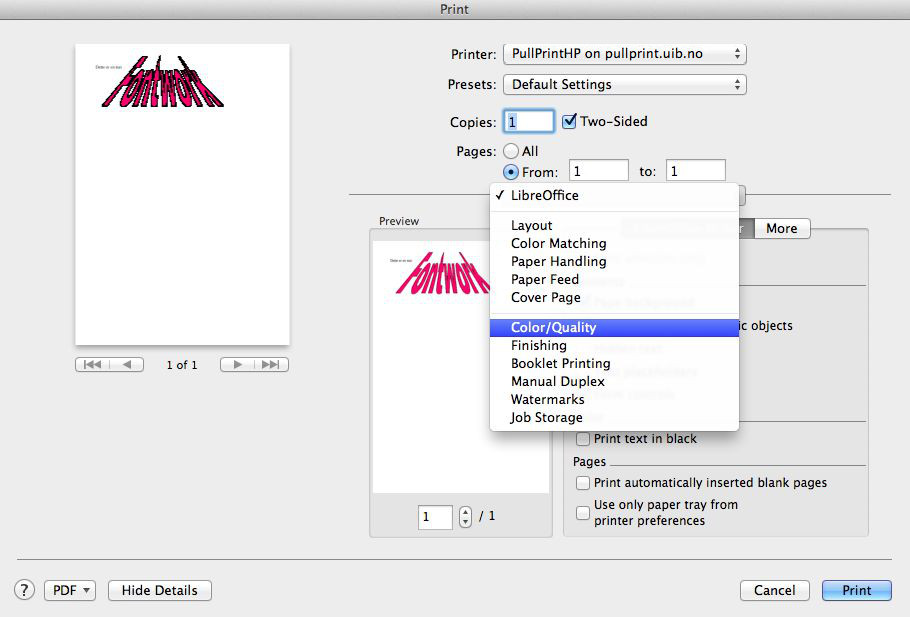Screen dimensions: 910x617
Task: Click the Hide Details button
Action: pos(159,590)
